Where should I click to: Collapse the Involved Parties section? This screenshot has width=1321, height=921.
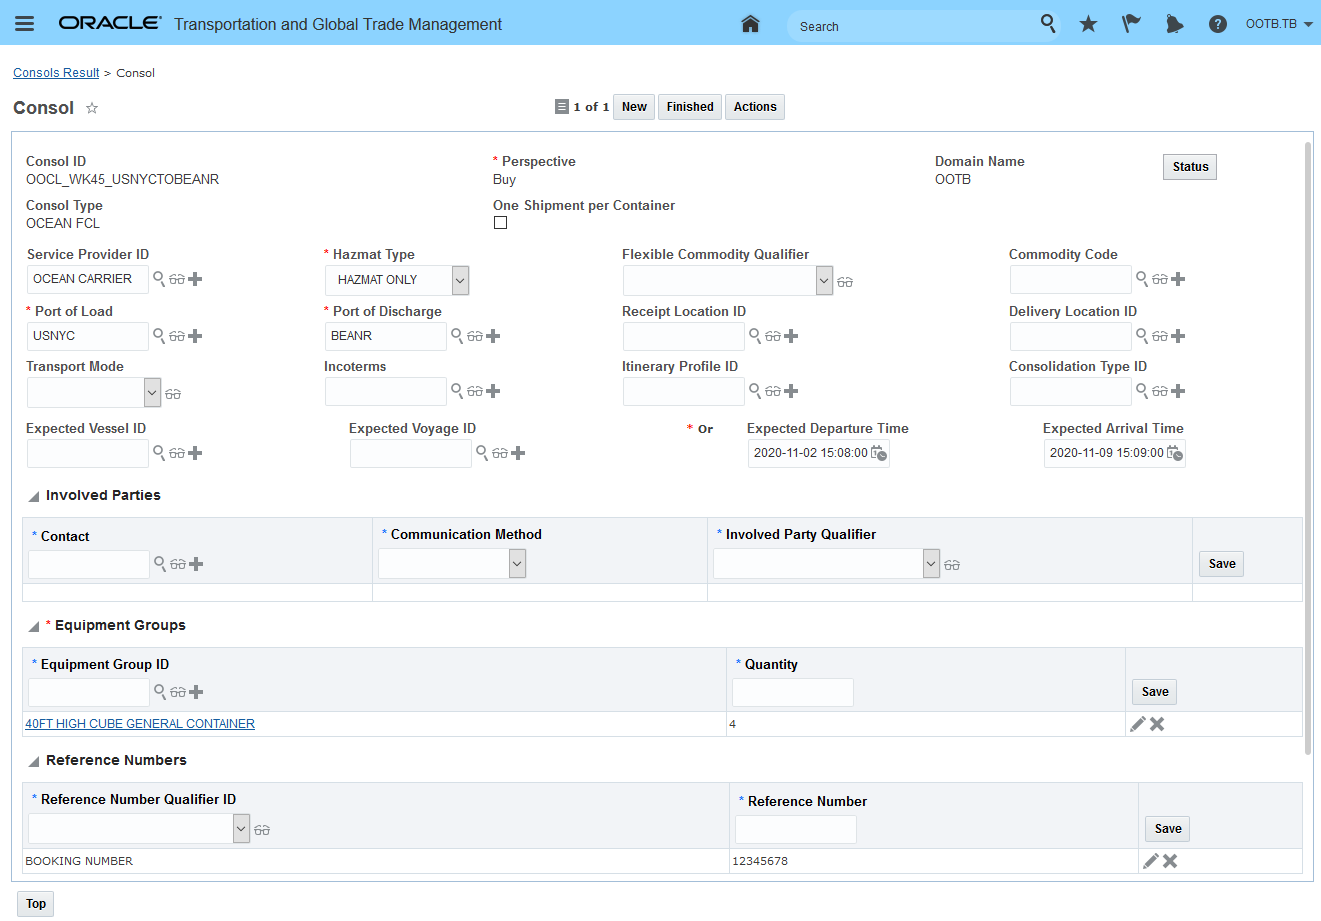pyautogui.click(x=34, y=496)
